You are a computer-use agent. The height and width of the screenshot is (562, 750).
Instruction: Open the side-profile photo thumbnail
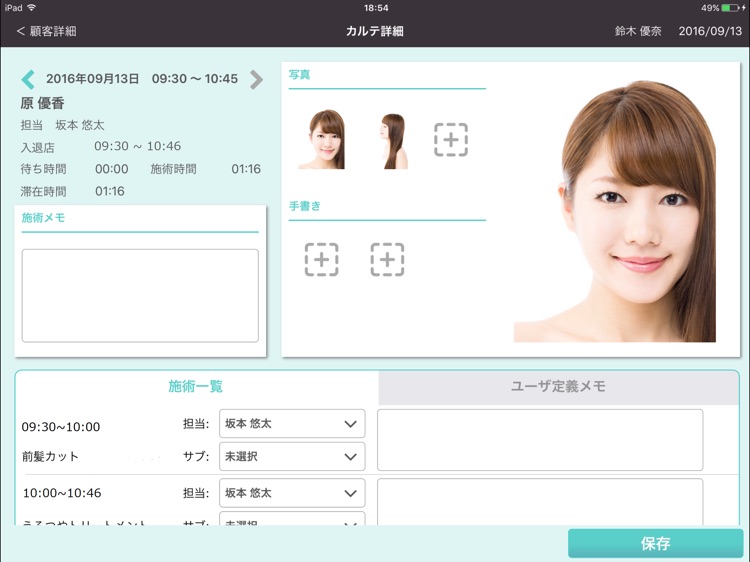pyautogui.click(x=393, y=141)
